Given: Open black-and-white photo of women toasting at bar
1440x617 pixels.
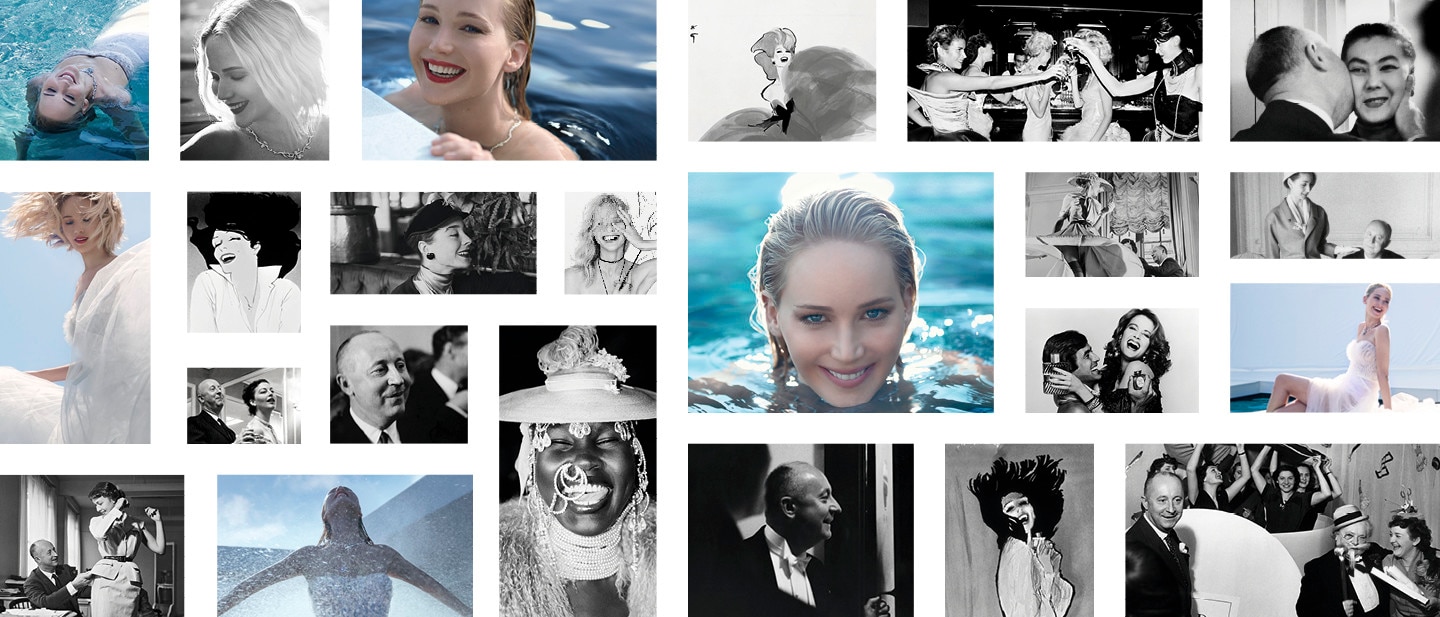Looking at the screenshot, I should (1054, 70).
